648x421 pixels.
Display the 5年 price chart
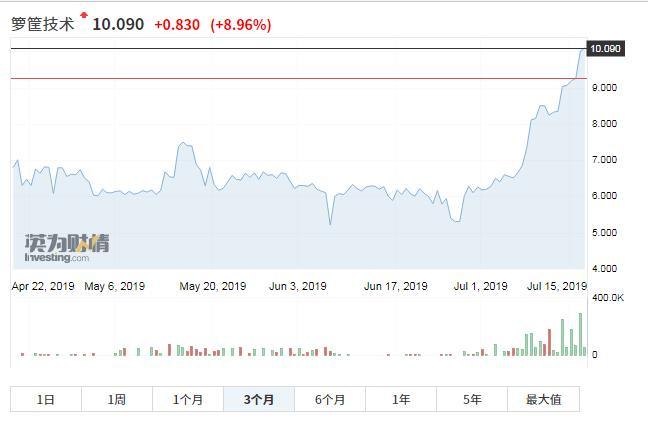[472, 399]
